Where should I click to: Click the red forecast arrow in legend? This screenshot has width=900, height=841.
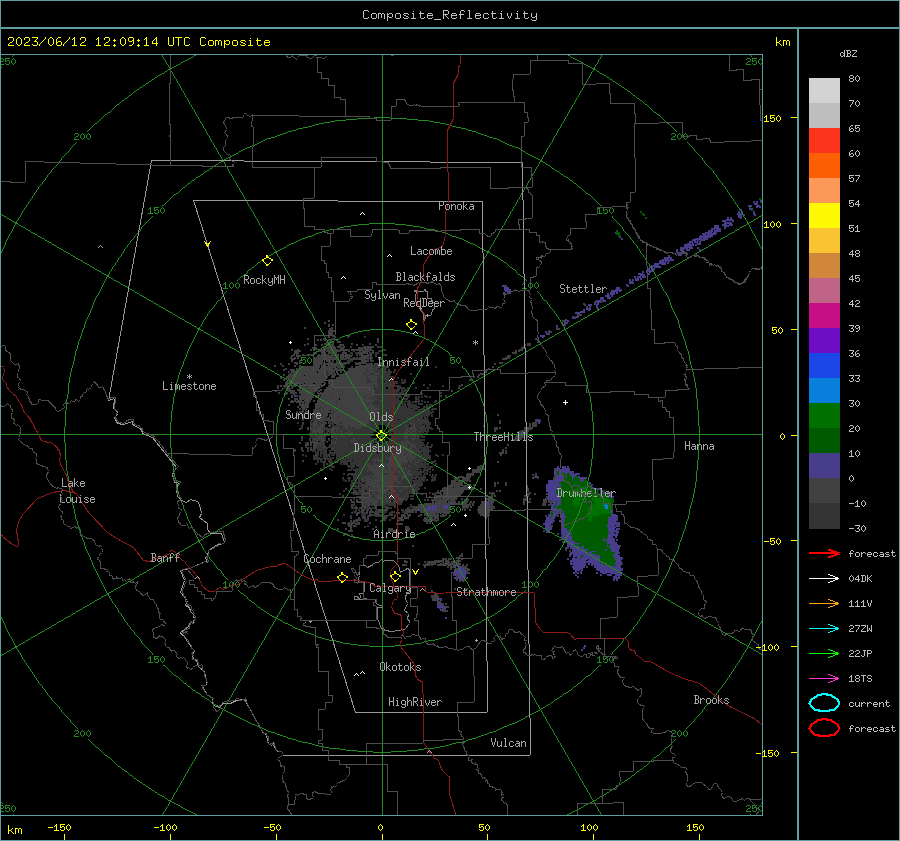click(x=824, y=553)
